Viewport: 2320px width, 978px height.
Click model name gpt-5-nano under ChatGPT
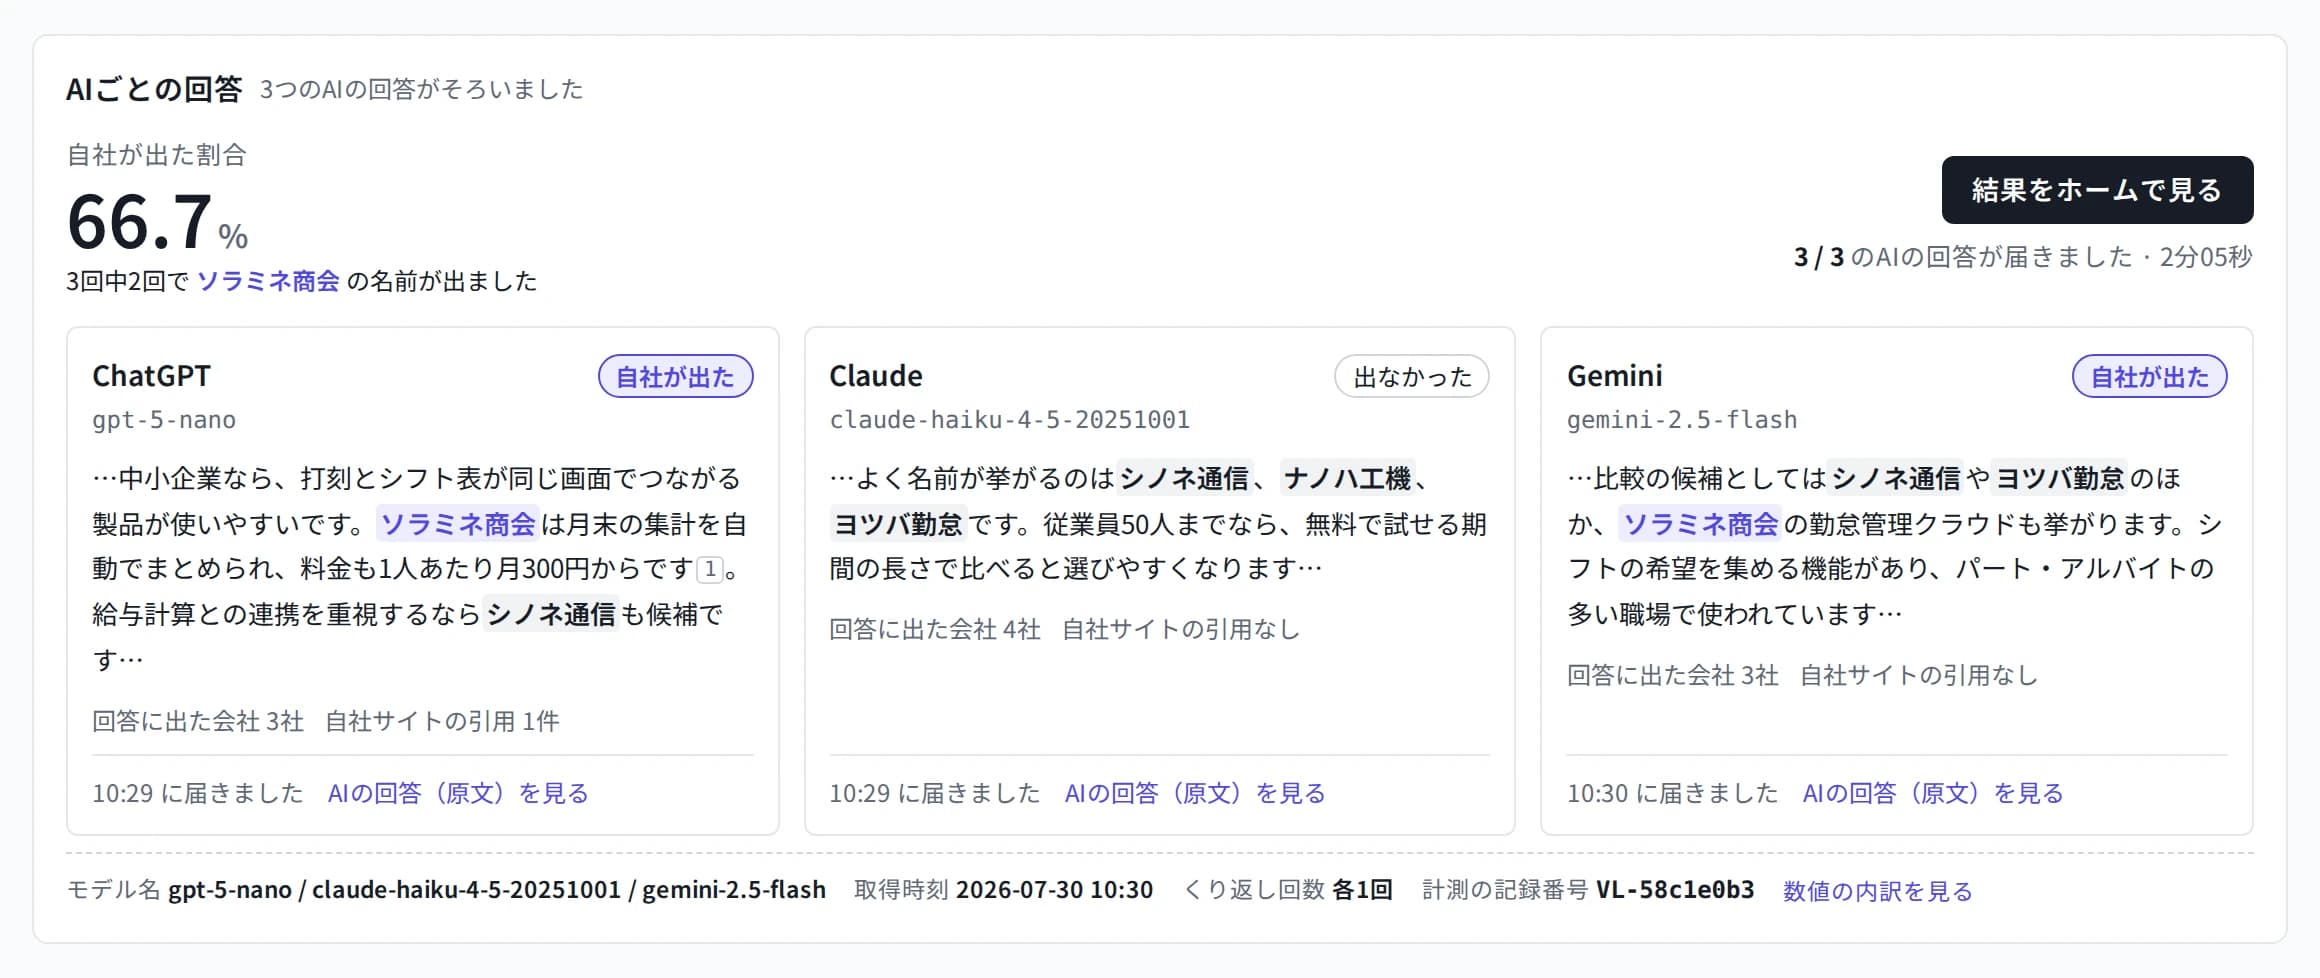click(164, 420)
